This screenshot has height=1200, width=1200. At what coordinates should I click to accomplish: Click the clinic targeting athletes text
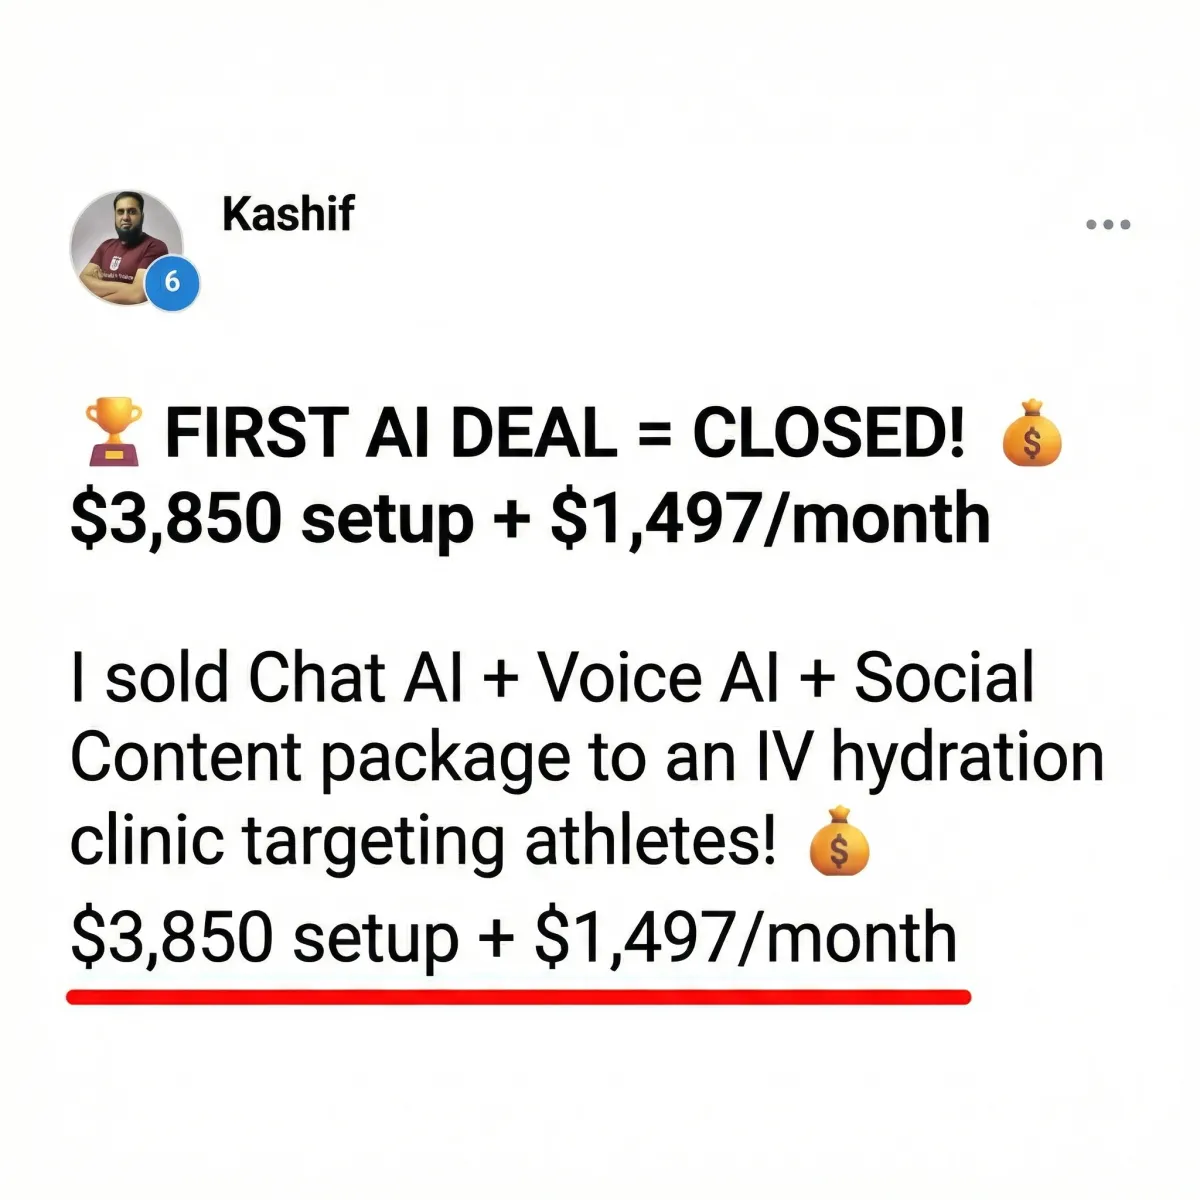(423, 843)
